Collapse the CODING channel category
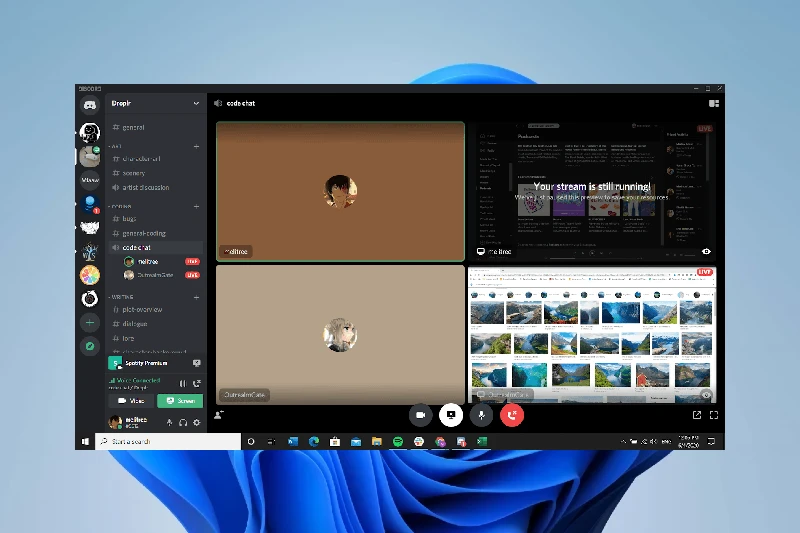The height and width of the screenshot is (533, 800). point(120,207)
